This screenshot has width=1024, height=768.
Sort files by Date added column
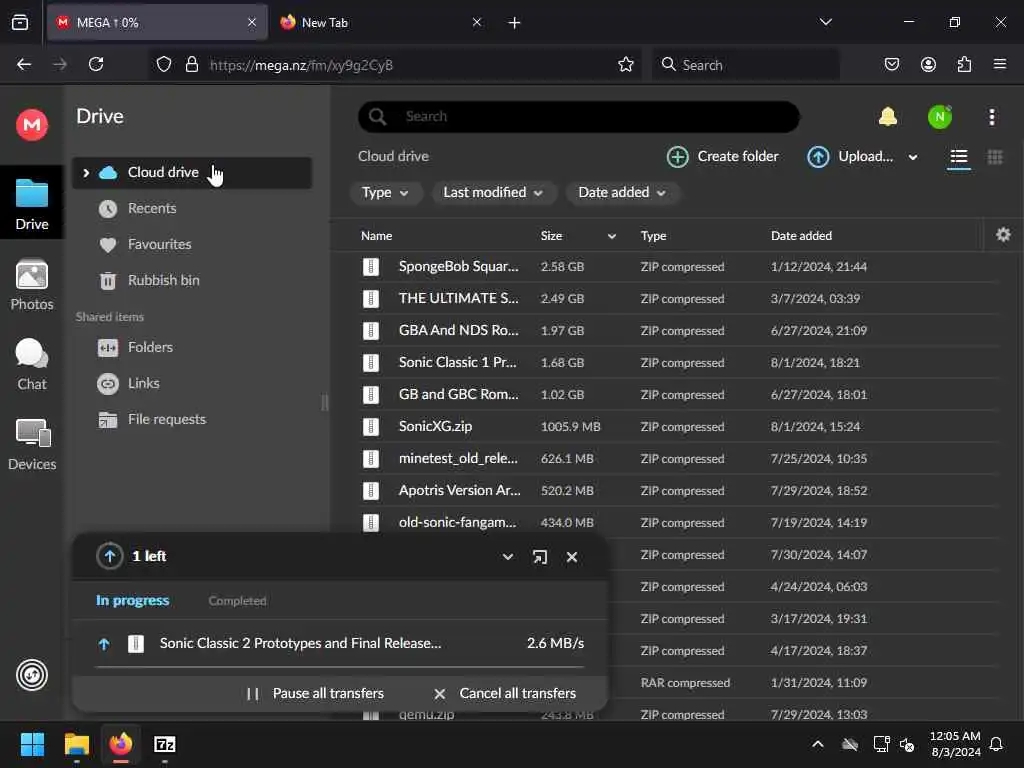(x=801, y=236)
